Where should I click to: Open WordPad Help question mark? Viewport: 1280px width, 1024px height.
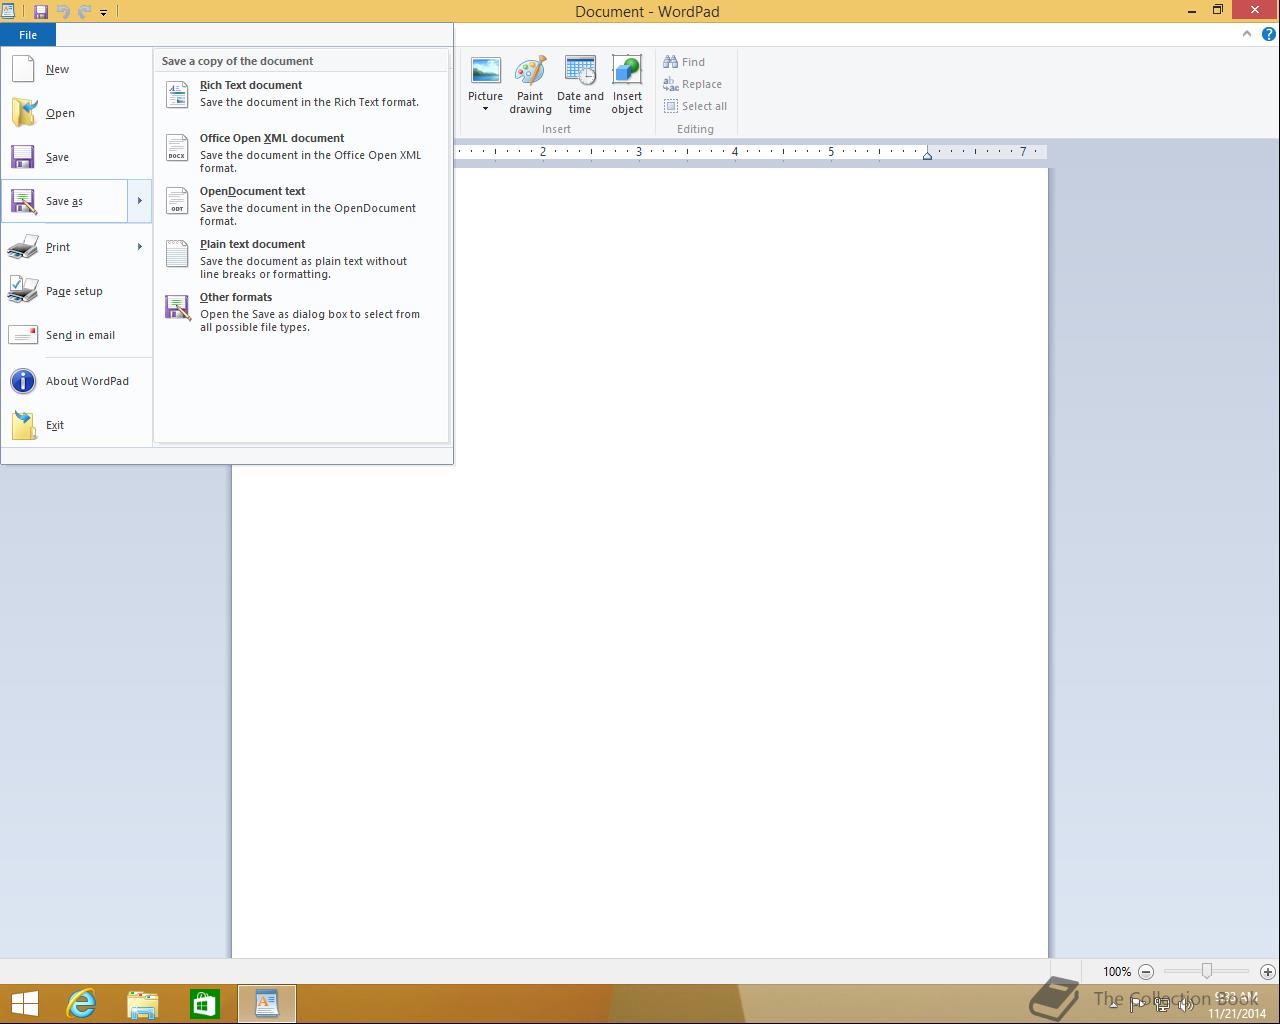click(x=1269, y=34)
